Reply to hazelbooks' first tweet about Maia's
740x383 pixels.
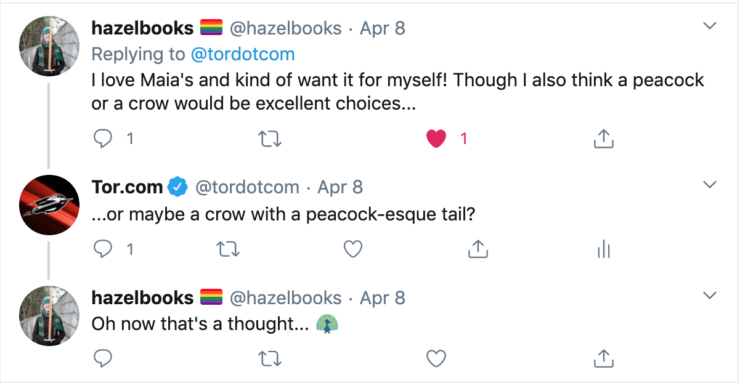pyautogui.click(x=103, y=139)
